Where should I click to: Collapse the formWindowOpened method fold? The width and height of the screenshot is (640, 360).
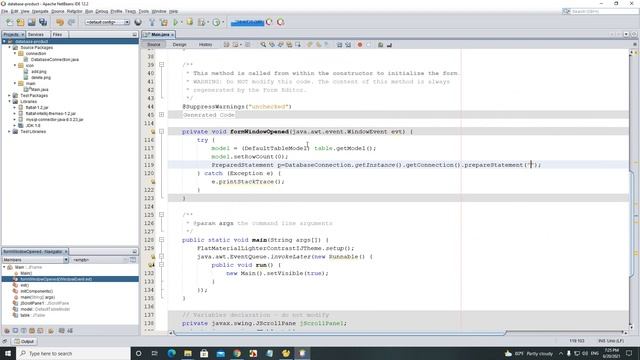(162, 131)
